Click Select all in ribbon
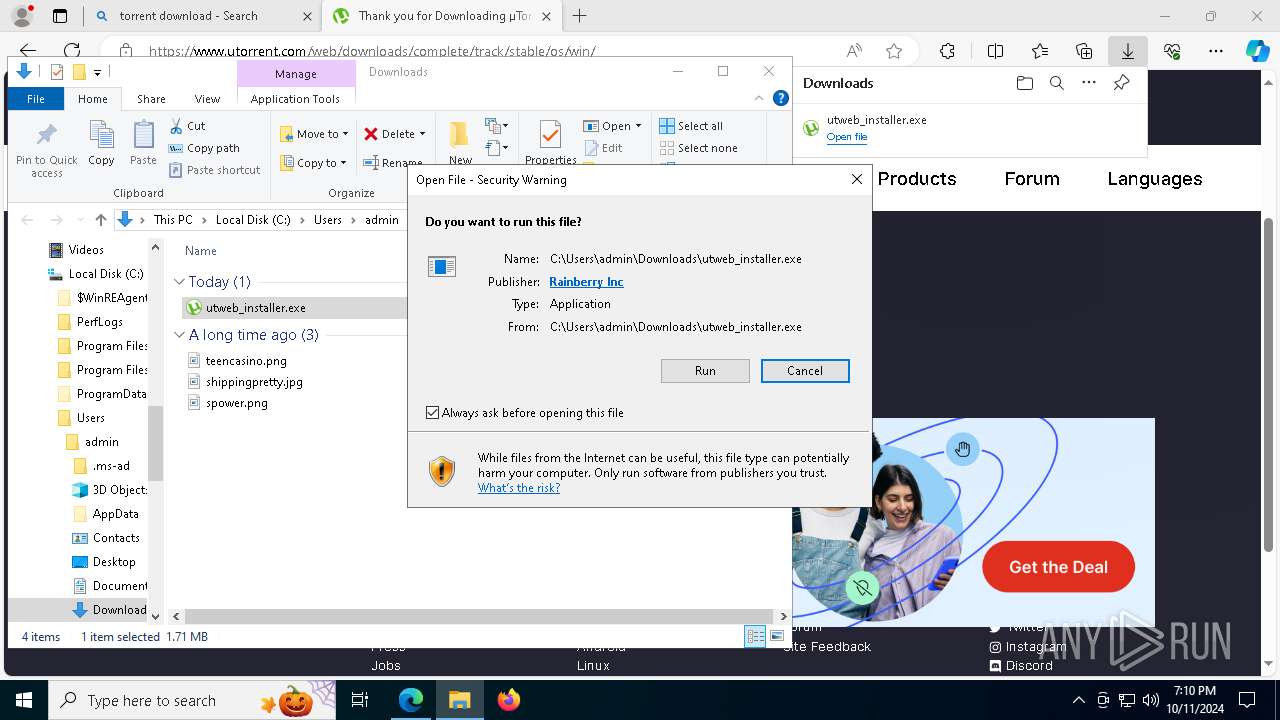The width and height of the screenshot is (1280, 720). coord(691,126)
